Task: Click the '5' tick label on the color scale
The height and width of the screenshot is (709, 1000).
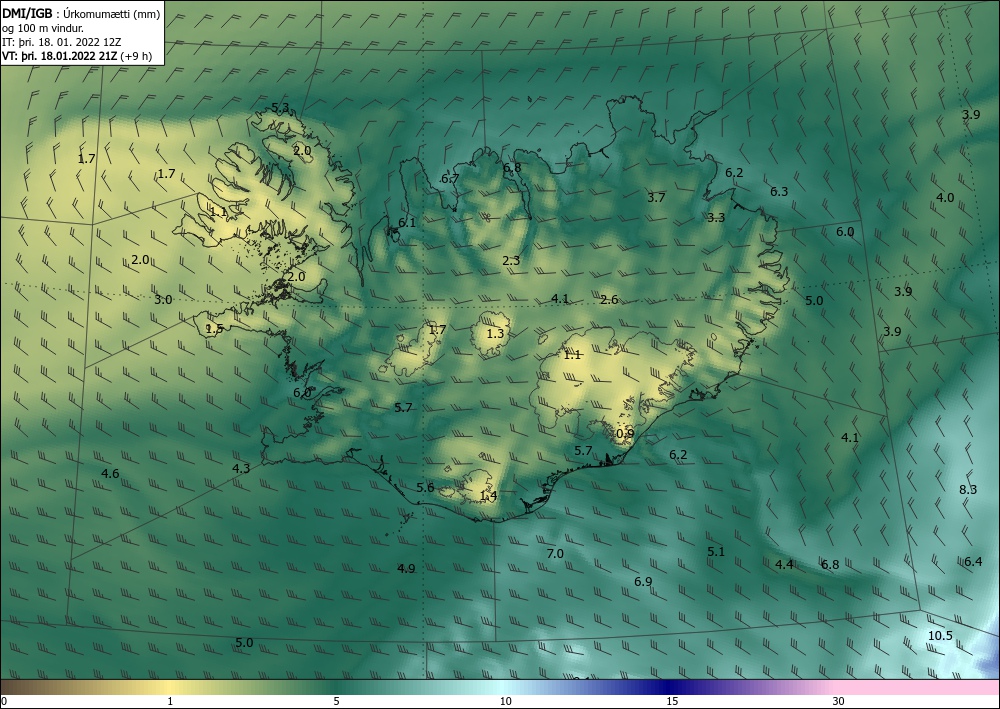Action: point(336,701)
